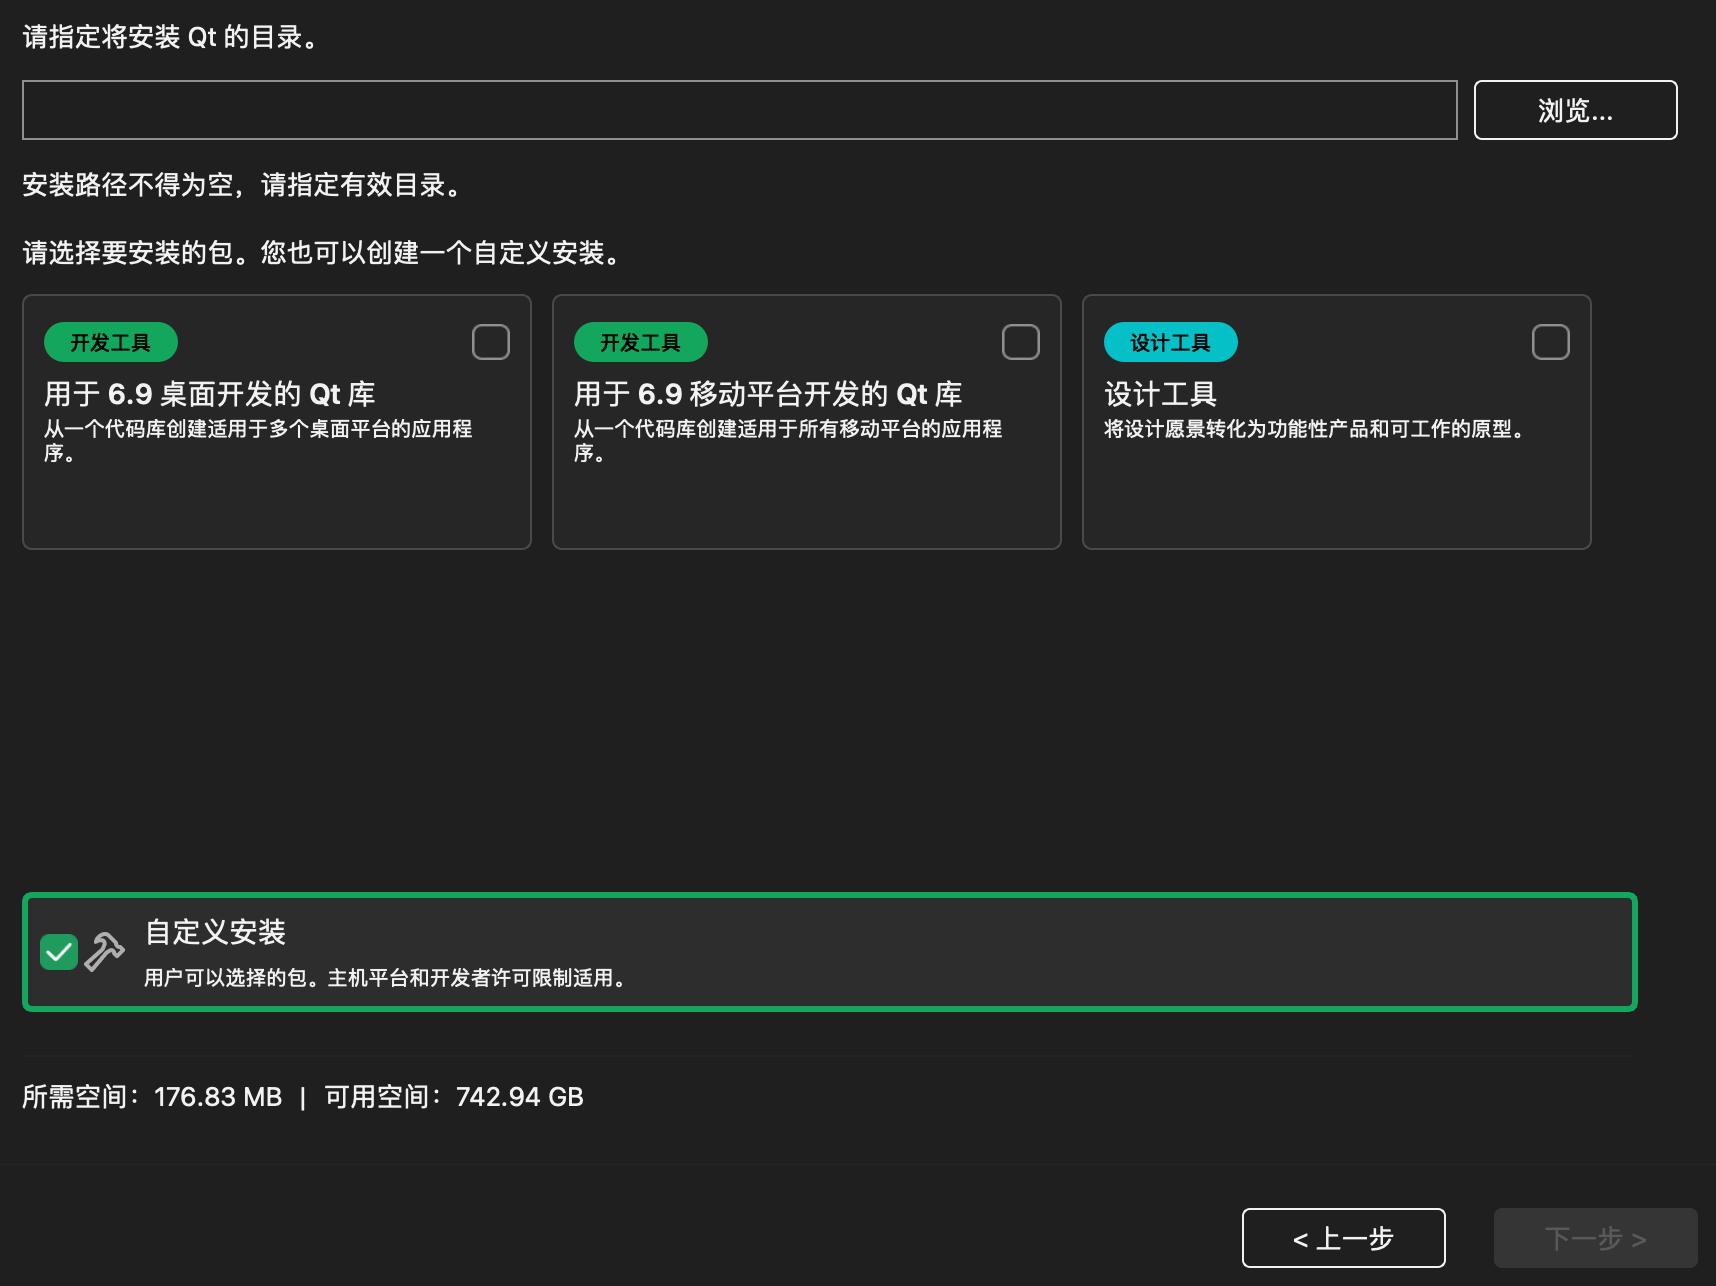Click the 可用空间: 742.94 GB text
The height and width of the screenshot is (1286, 1716).
click(x=454, y=1097)
